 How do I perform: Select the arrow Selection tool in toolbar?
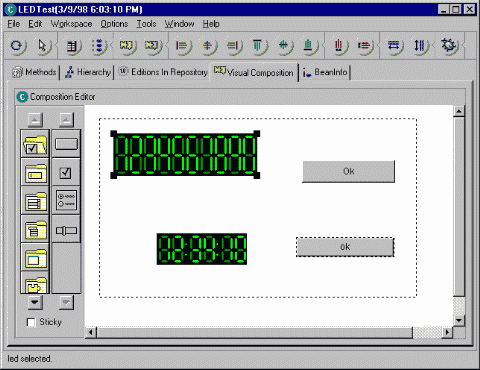pos(43,46)
